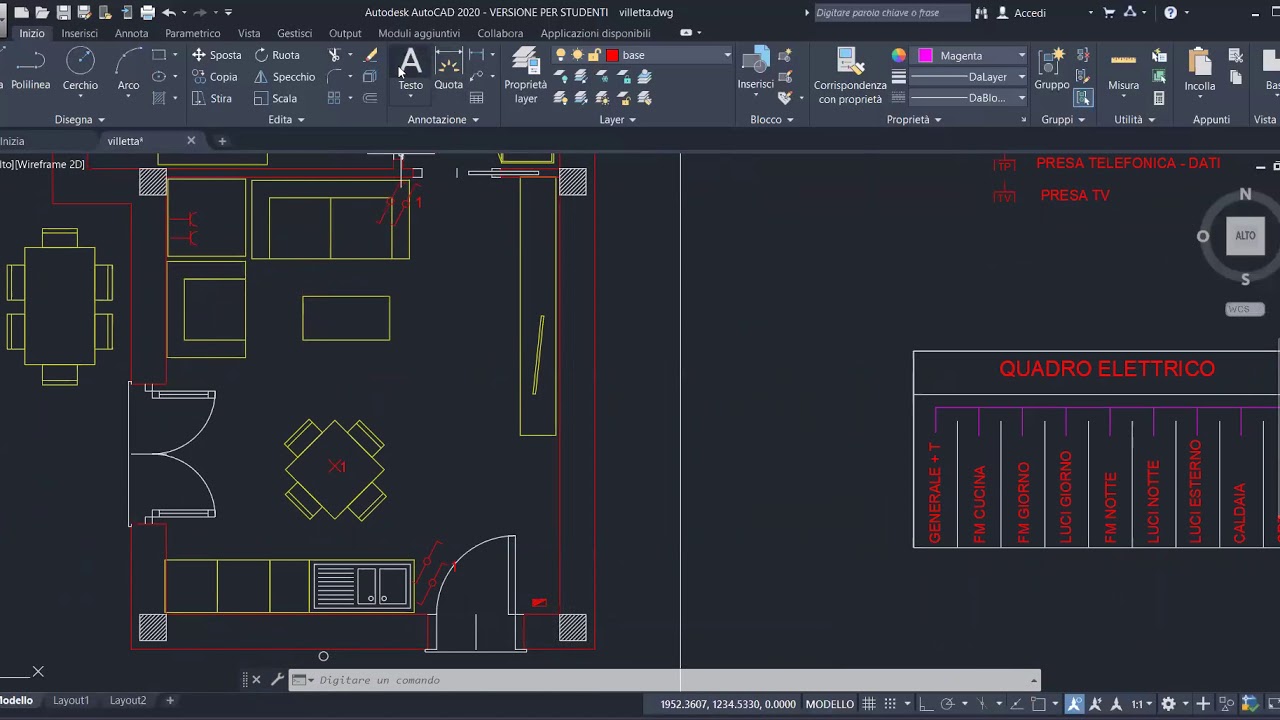The height and width of the screenshot is (720, 1280).
Task: Click the Stira stretch tool
Action: point(211,98)
